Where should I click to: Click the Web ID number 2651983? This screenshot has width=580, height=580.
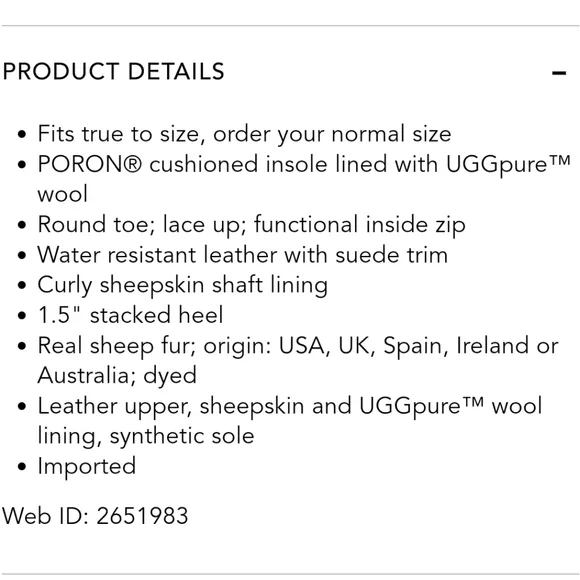click(x=142, y=516)
